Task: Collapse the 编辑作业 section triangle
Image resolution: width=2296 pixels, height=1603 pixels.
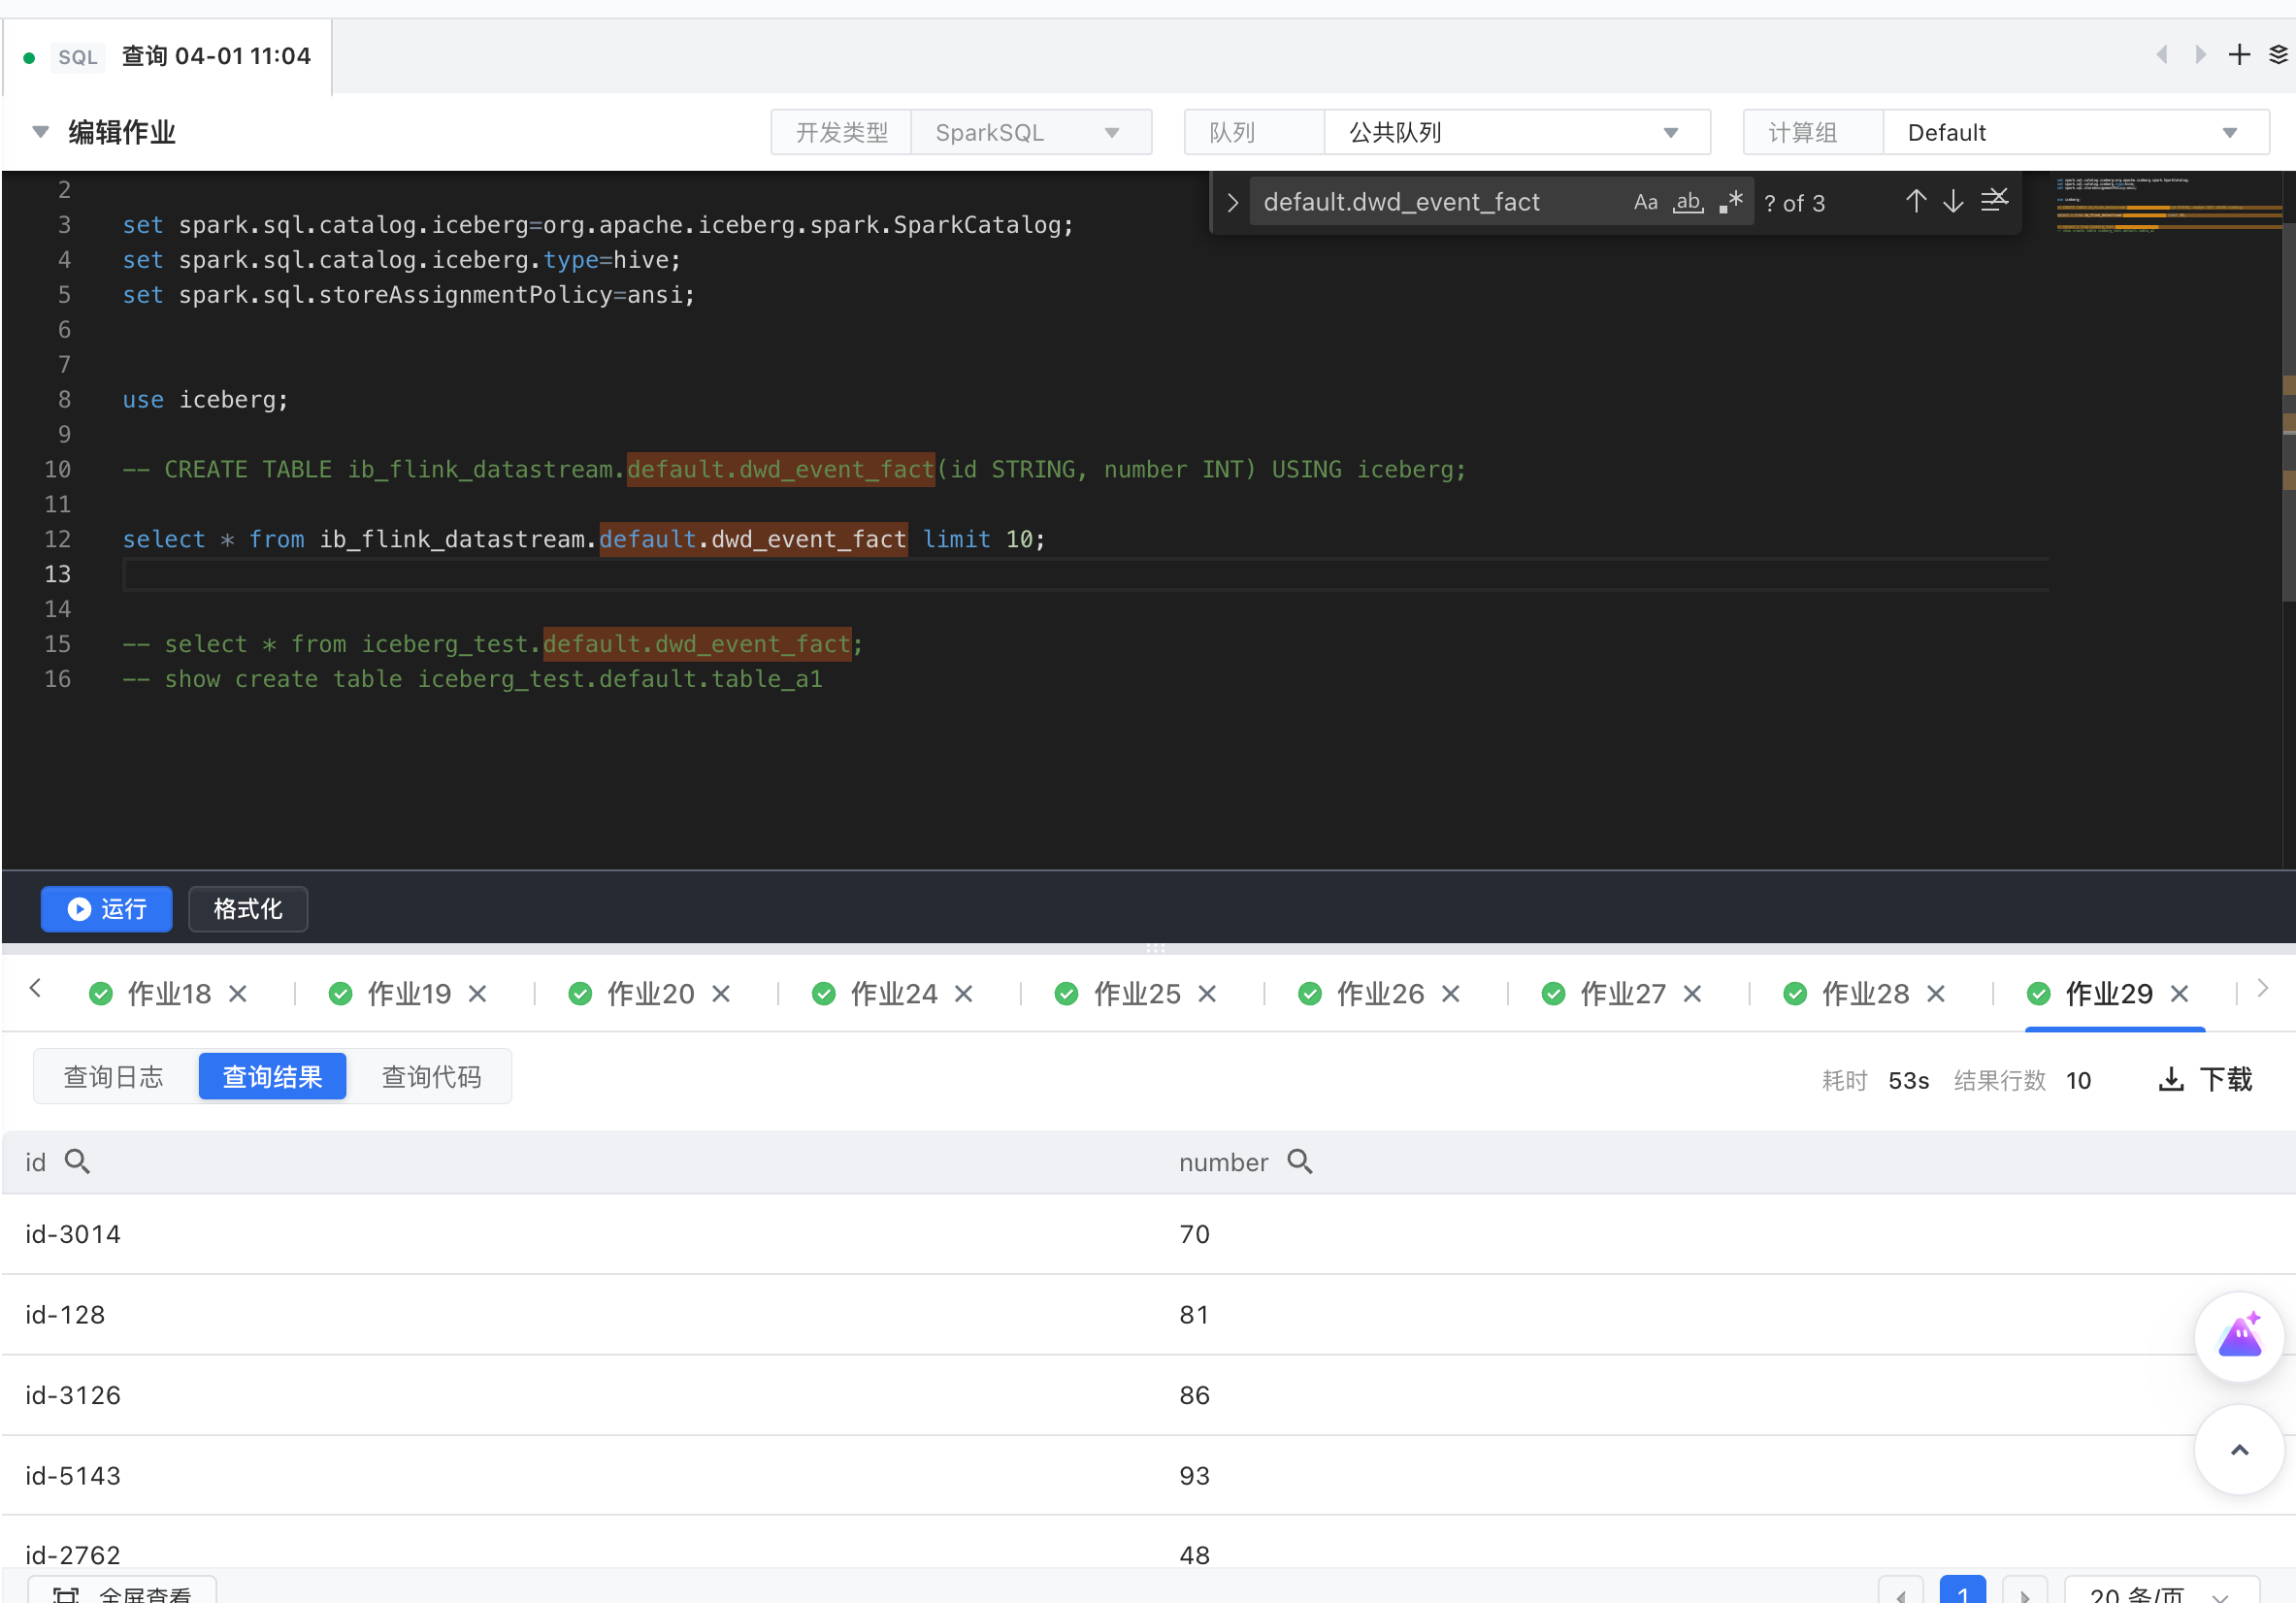Action: (41, 132)
